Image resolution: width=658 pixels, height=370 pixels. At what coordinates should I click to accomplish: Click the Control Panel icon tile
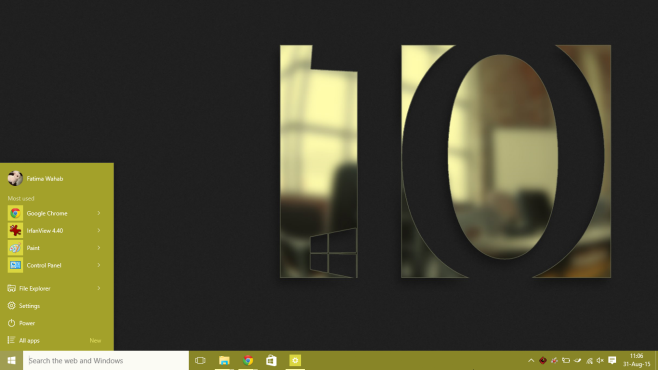click(x=15, y=265)
